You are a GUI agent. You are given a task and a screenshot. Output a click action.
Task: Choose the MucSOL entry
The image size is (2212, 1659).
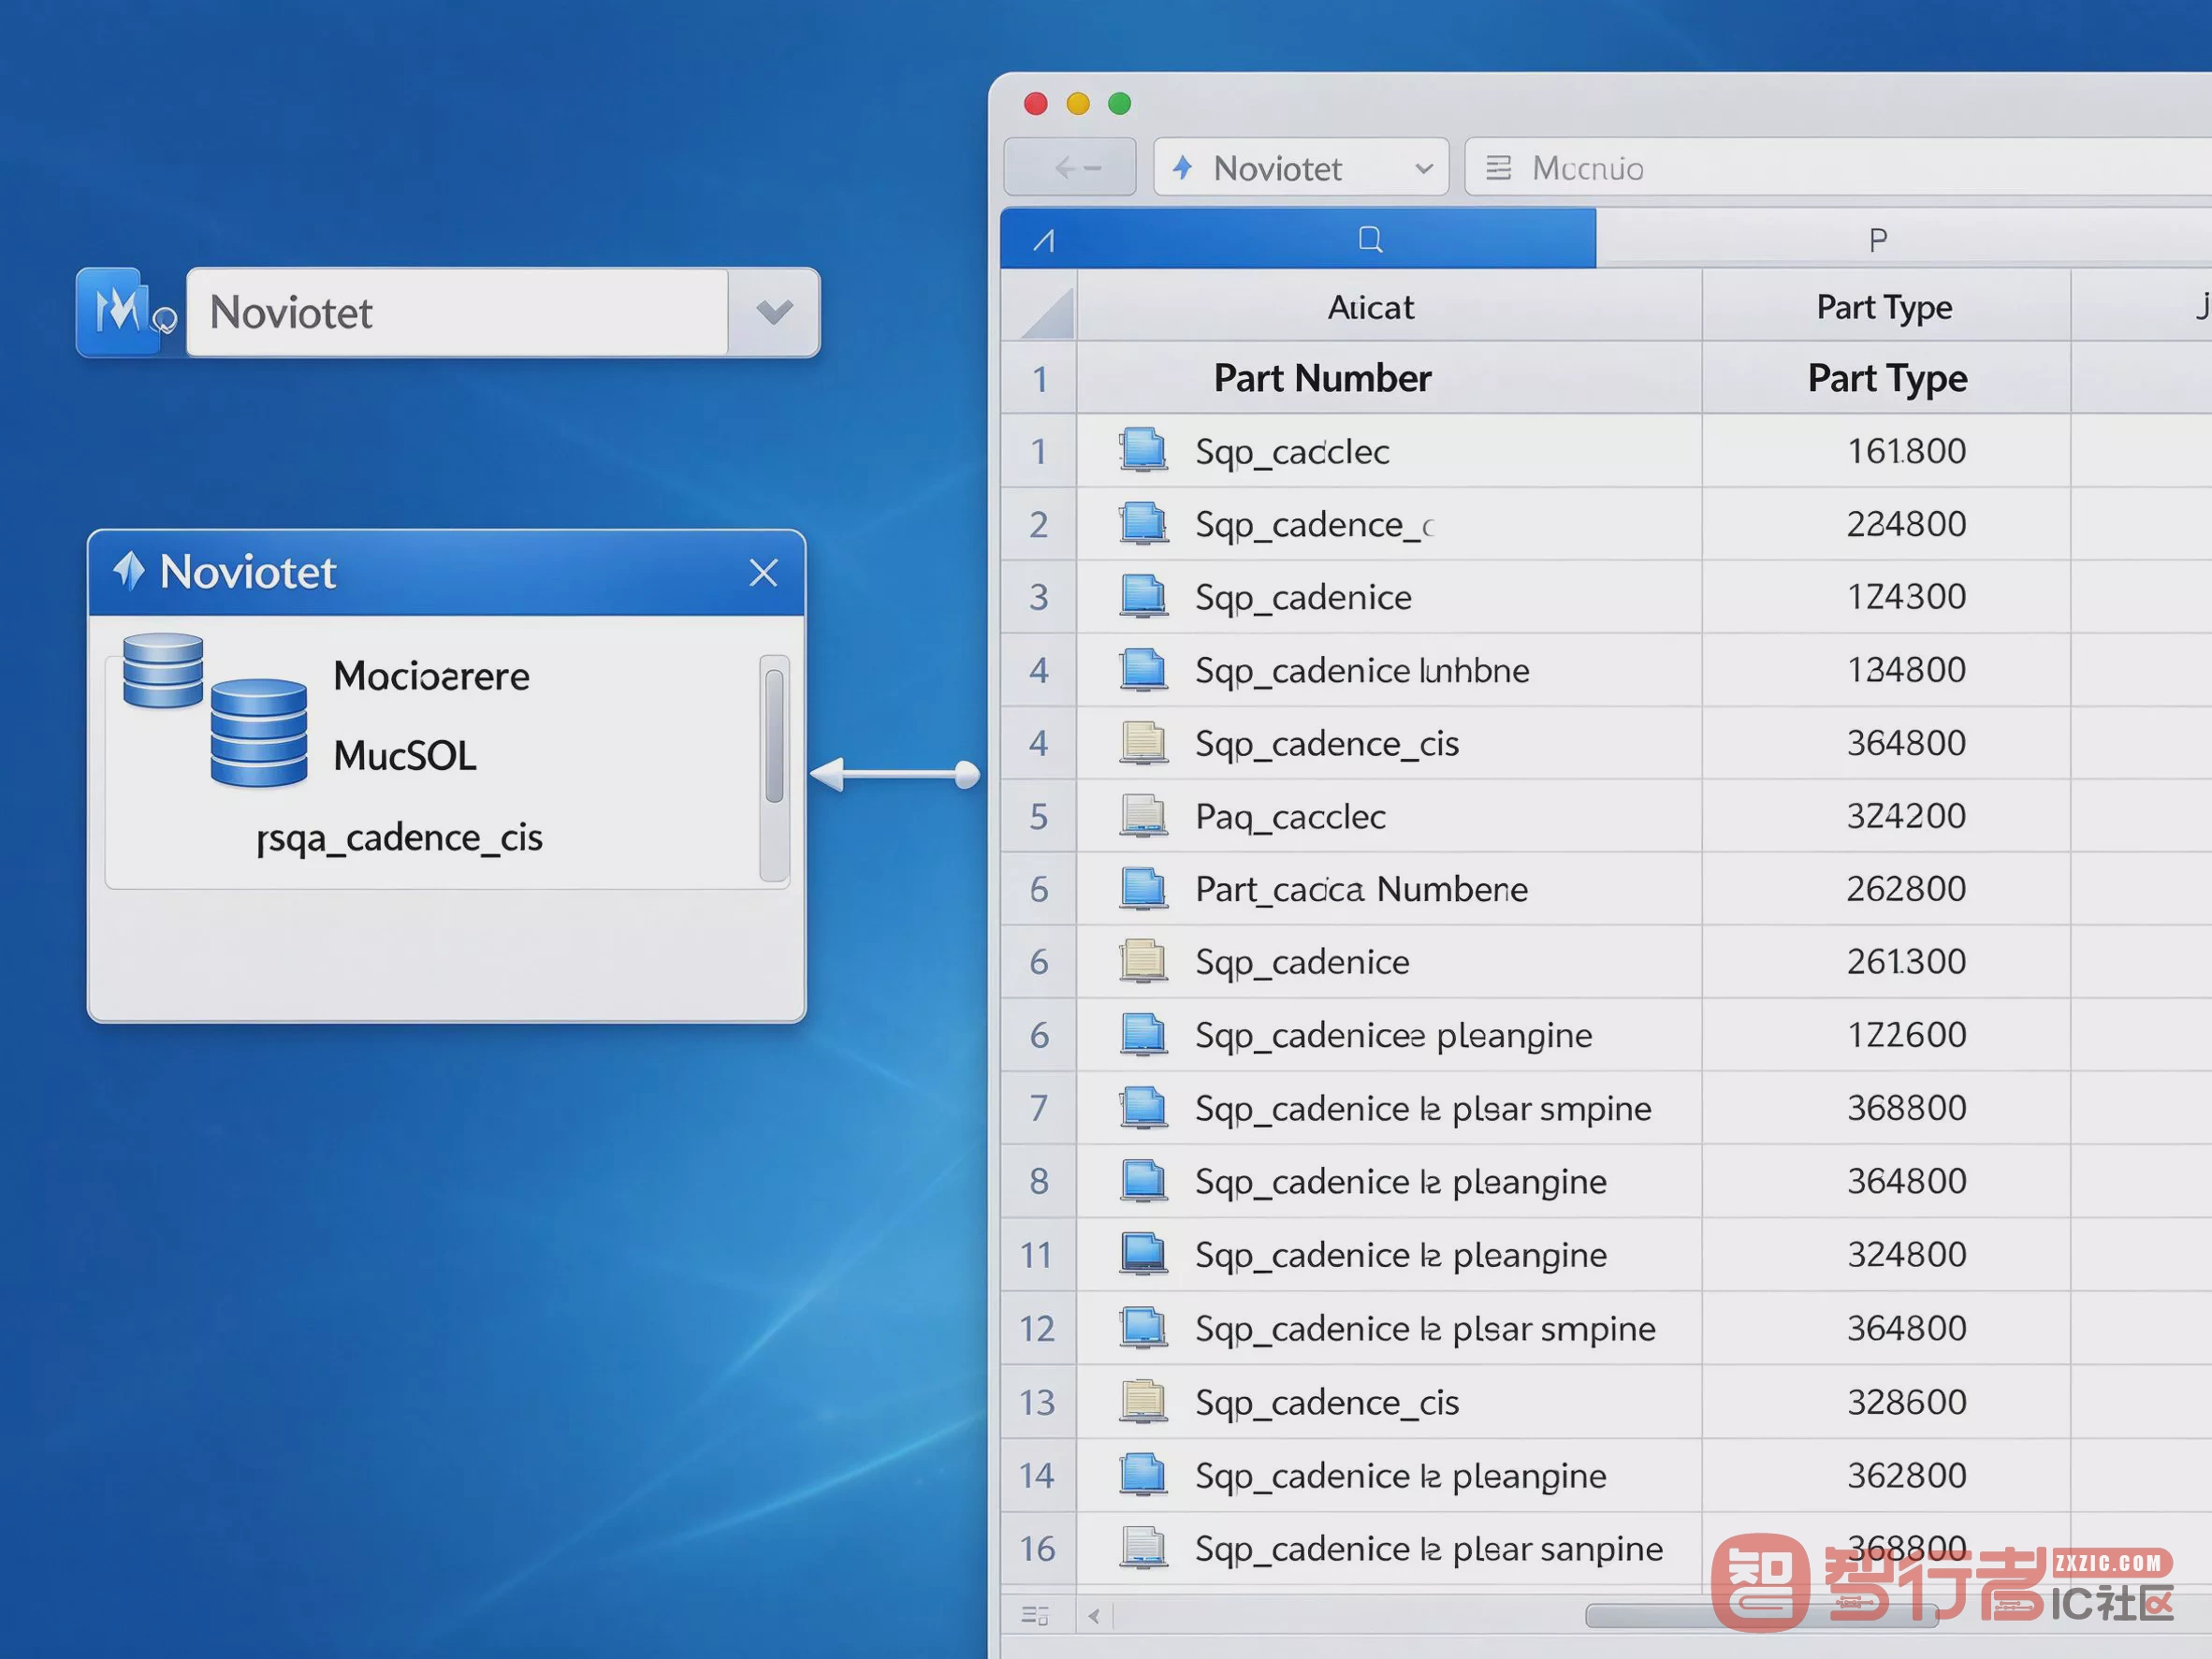405,756
